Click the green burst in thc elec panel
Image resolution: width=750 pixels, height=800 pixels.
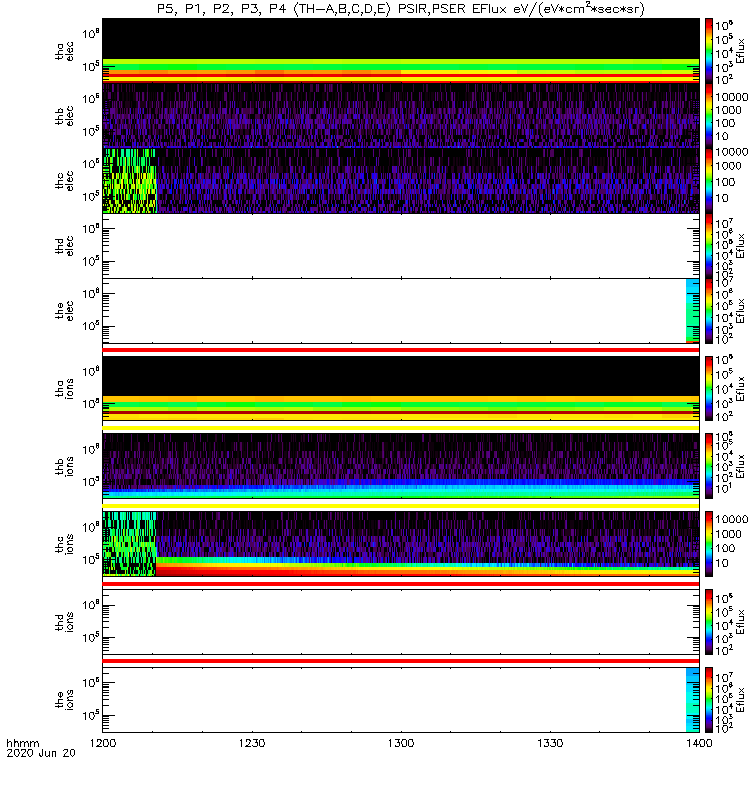click(x=130, y=181)
